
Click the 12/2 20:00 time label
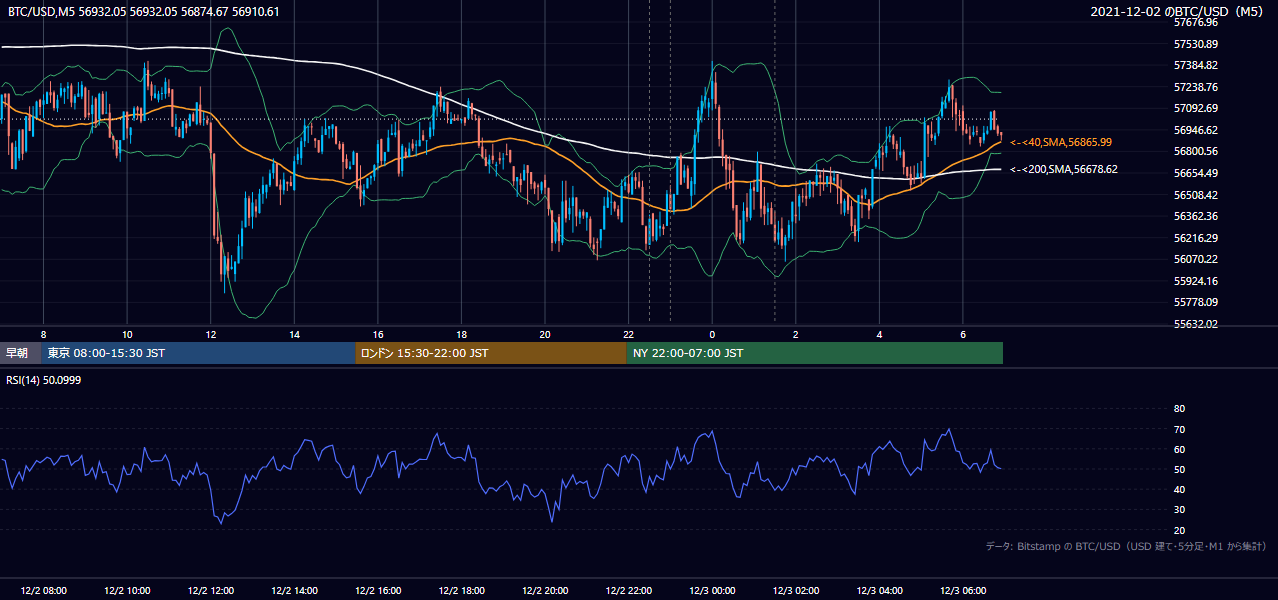tap(545, 591)
